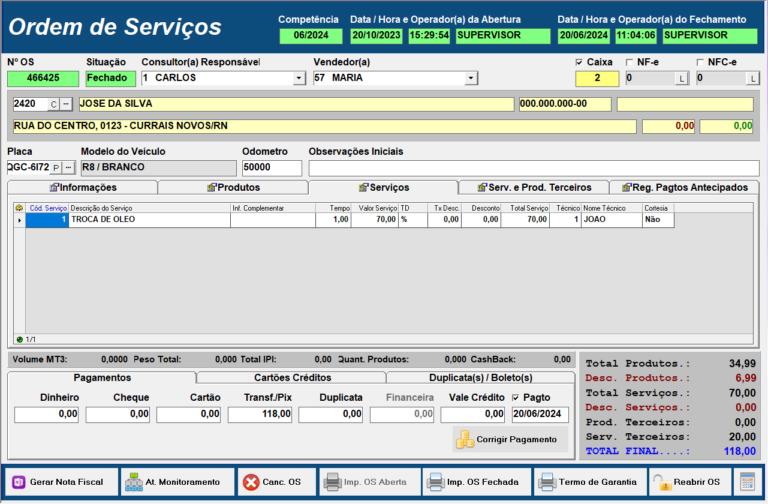Click the Duplicata amount field
768x504 pixels.
pyautogui.click(x=331, y=414)
